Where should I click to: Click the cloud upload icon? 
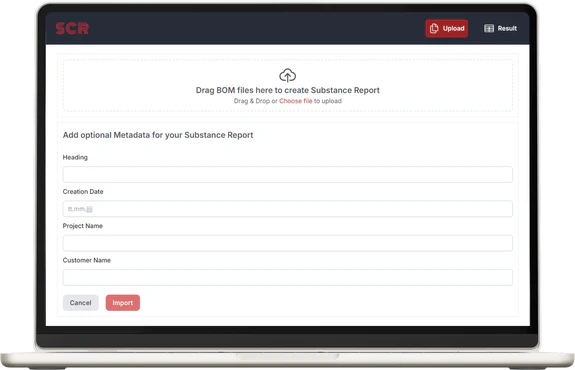coord(288,75)
